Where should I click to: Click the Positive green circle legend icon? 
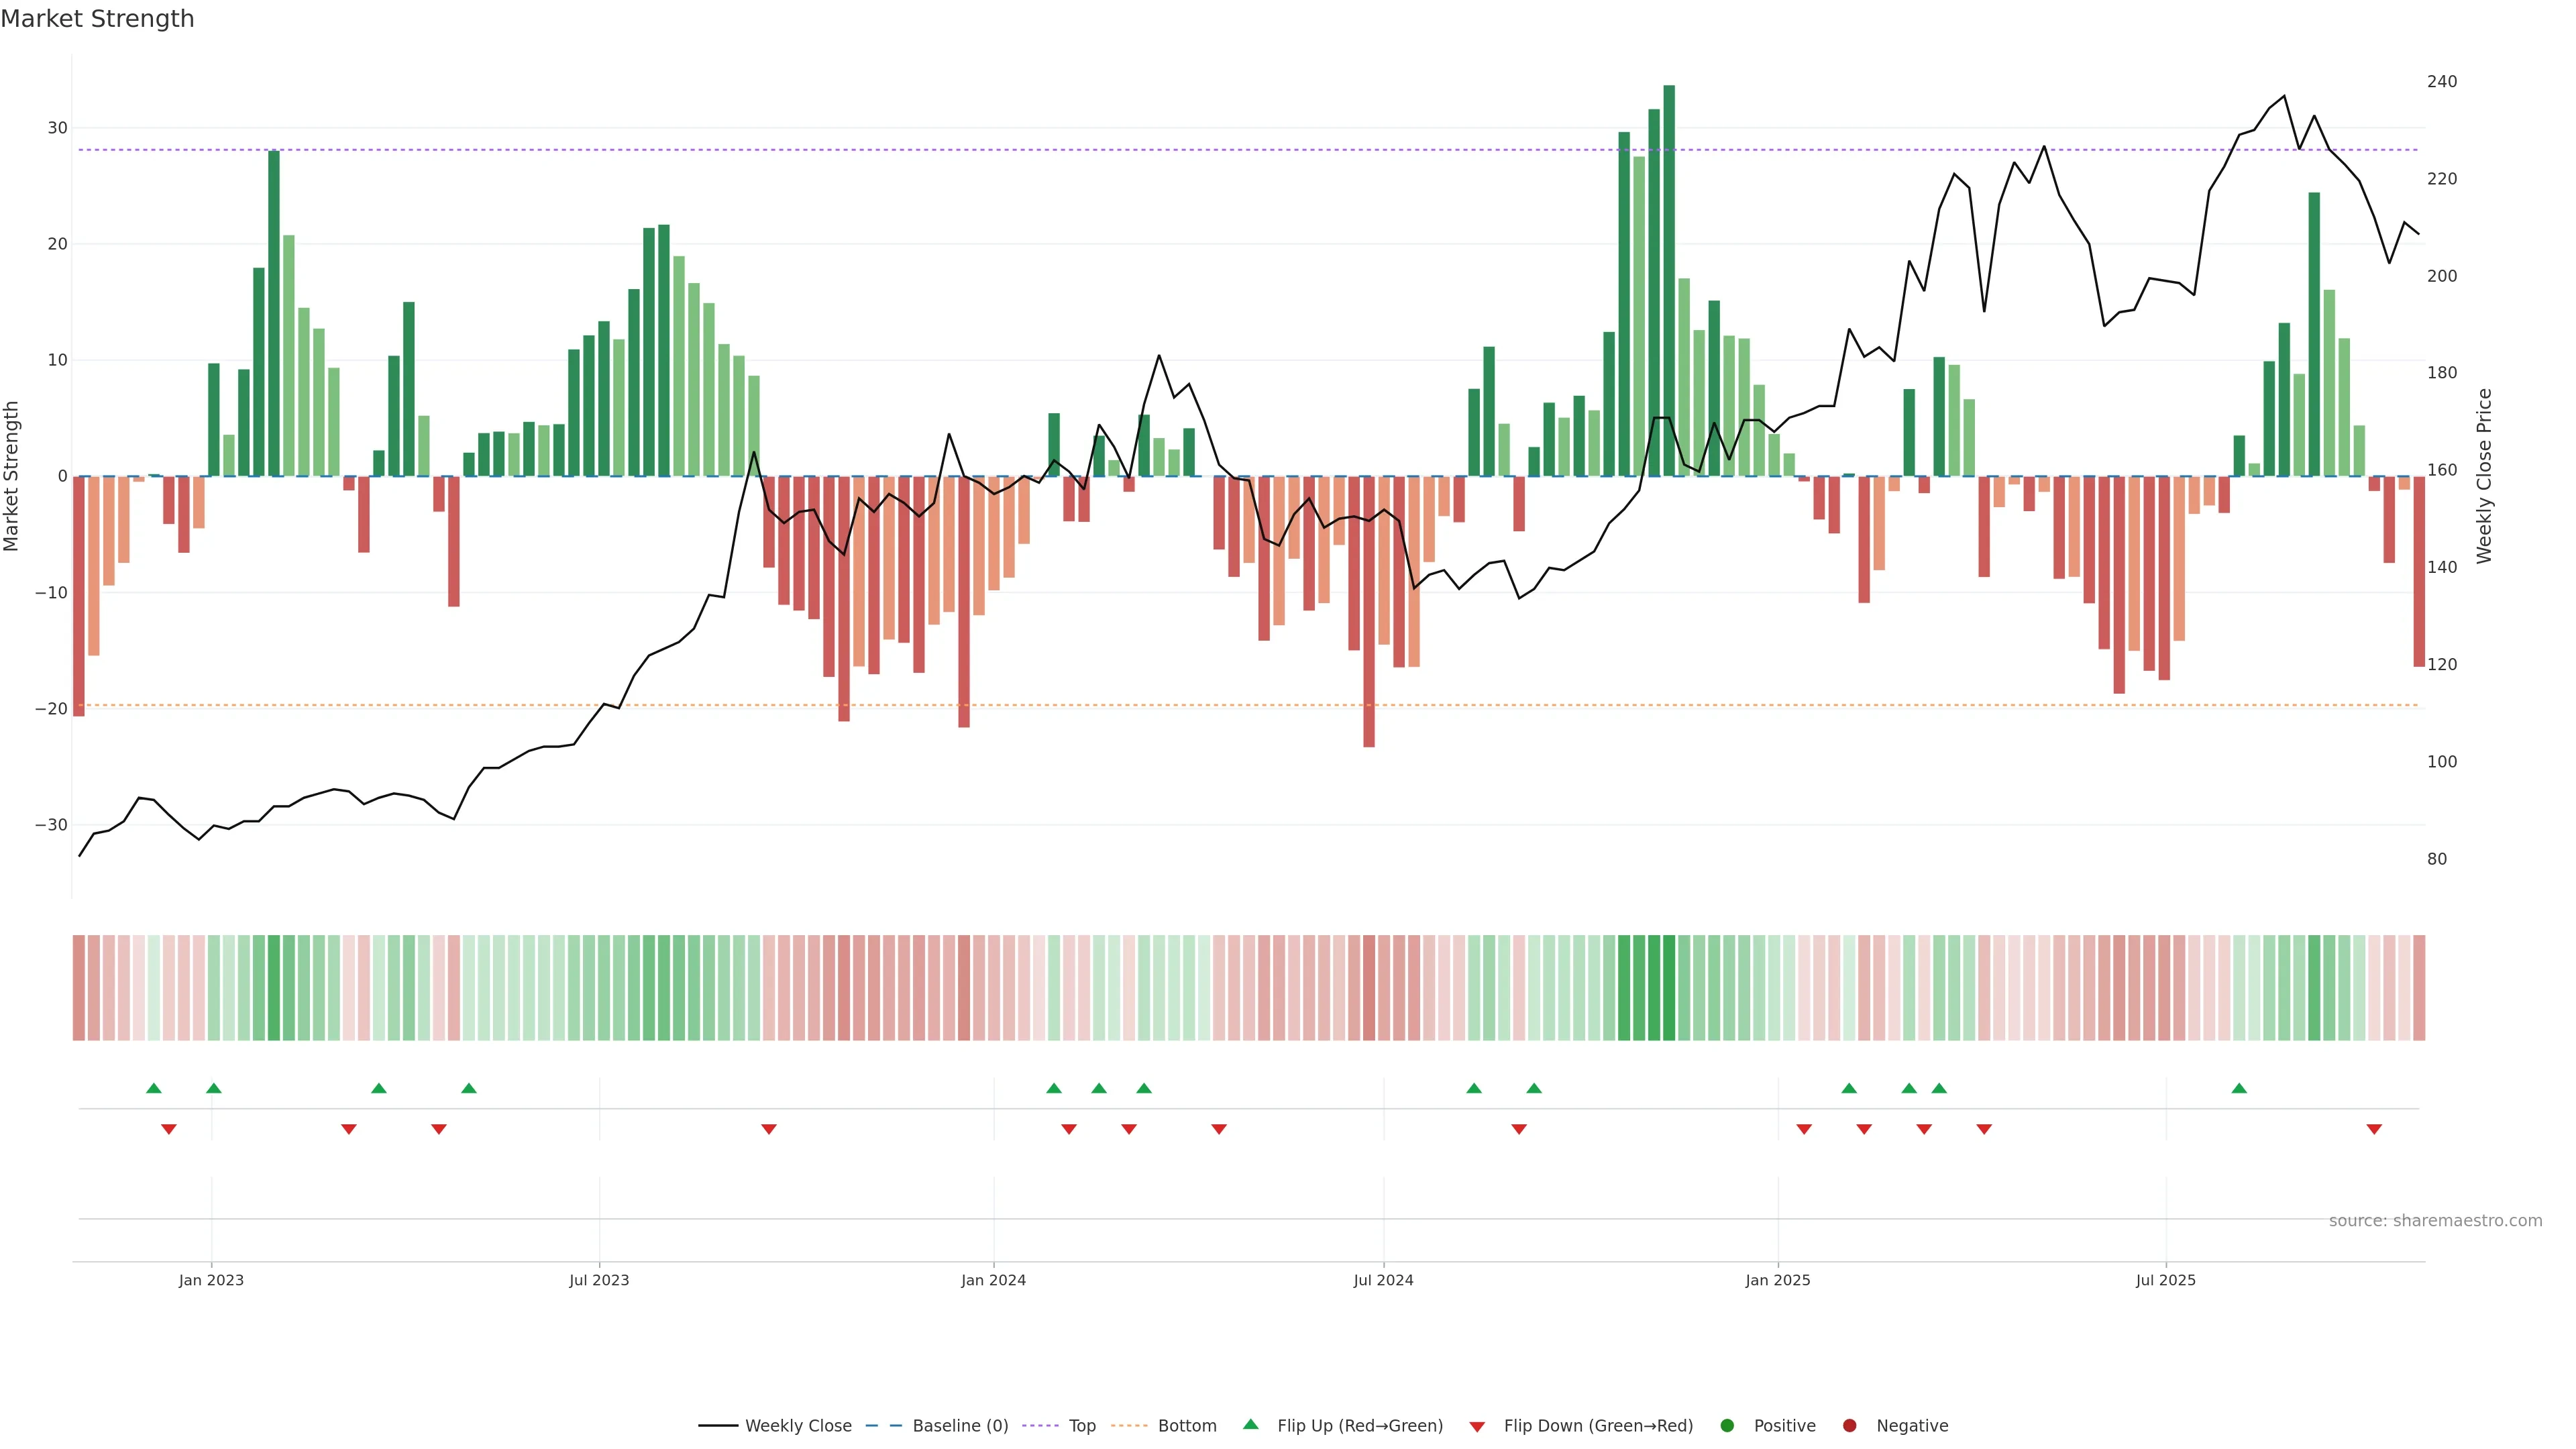(1727, 1425)
